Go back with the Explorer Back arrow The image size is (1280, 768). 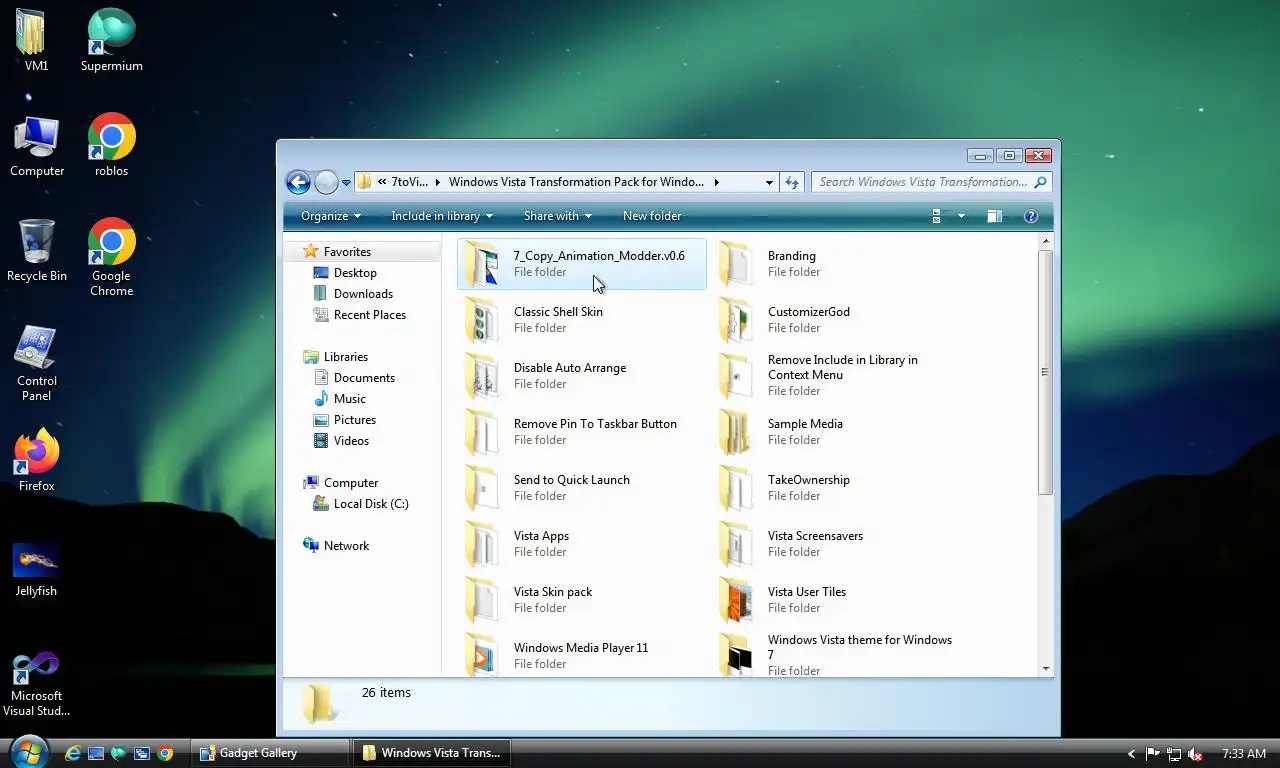point(298,182)
